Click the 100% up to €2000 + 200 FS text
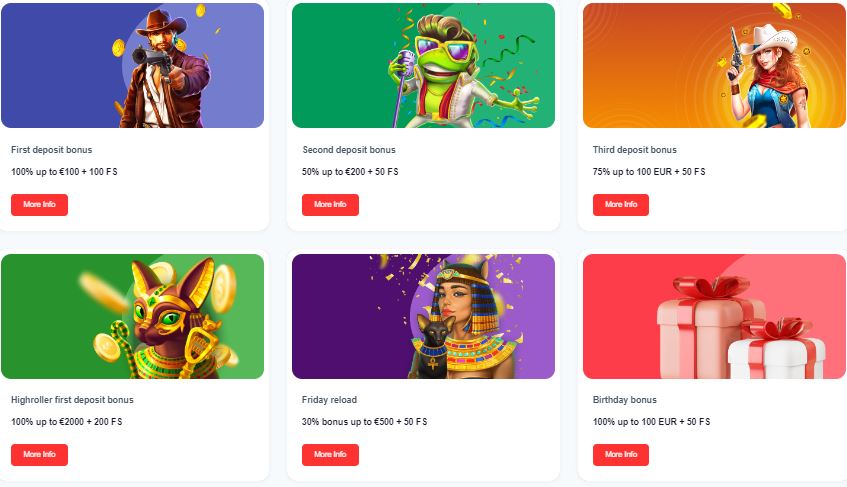 point(66,422)
